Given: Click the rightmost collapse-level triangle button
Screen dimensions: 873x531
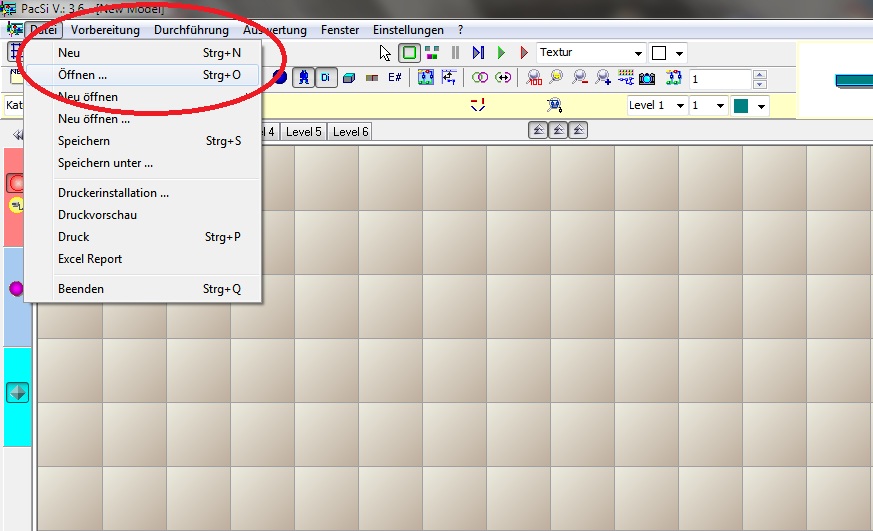Looking at the screenshot, I should tap(578, 130).
